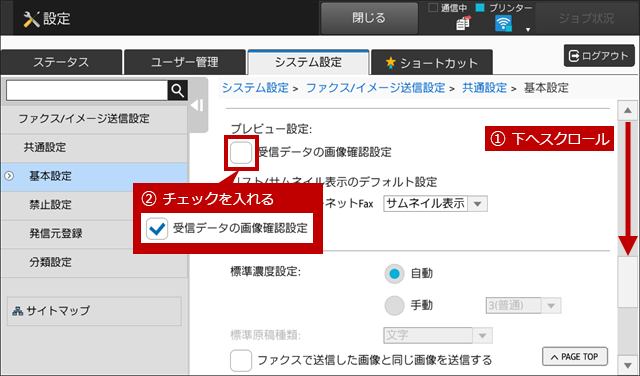Collapse the sidebar using the arrow handle
The width and height of the screenshot is (640, 376).
coord(198,105)
